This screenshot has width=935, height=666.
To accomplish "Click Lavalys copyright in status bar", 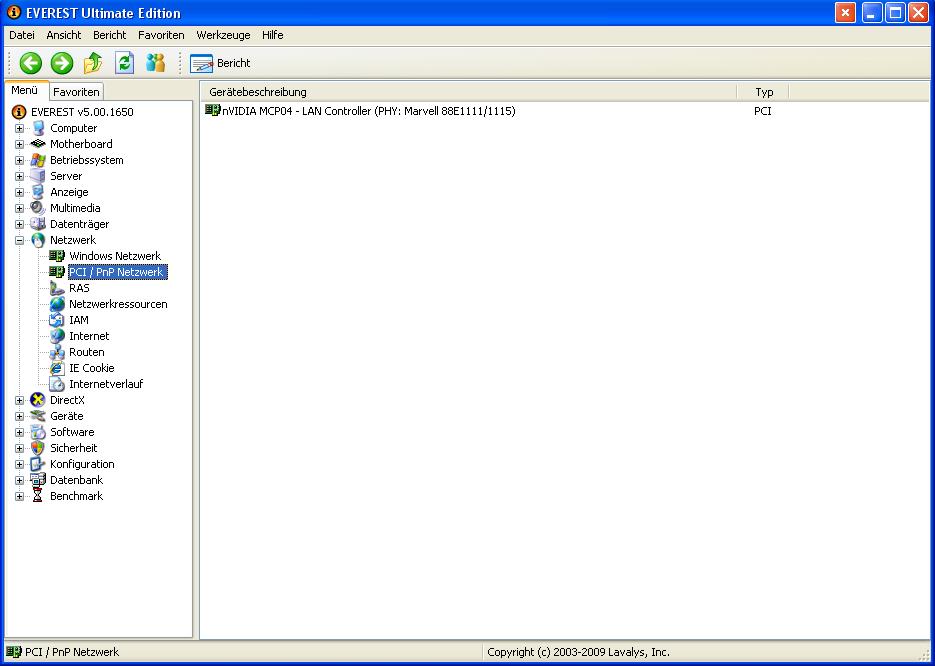I will click(x=578, y=652).
